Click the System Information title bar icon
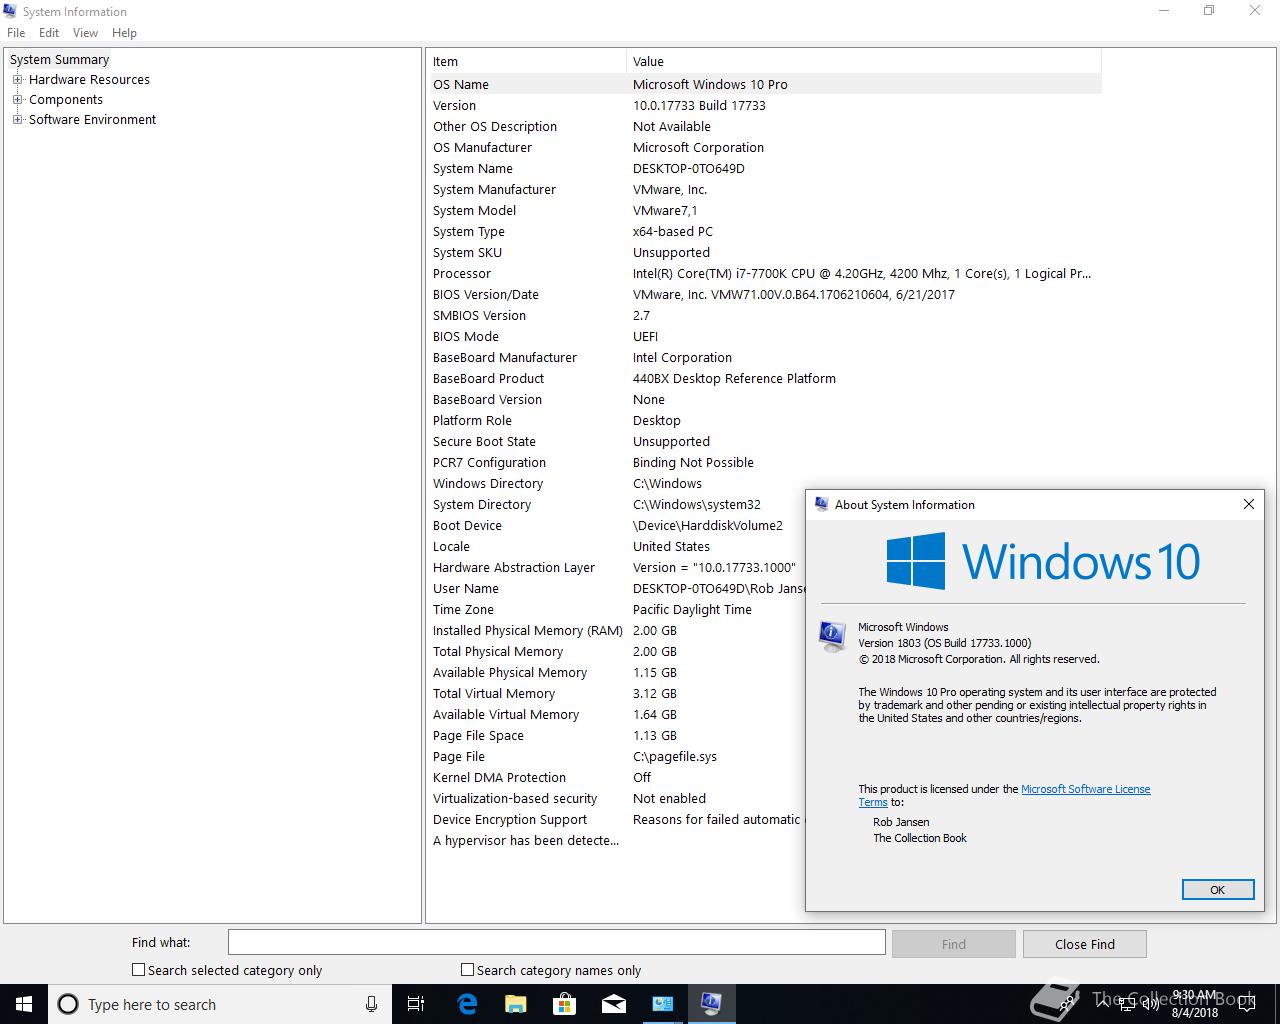Viewport: 1280px width, 1024px height. (x=10, y=11)
